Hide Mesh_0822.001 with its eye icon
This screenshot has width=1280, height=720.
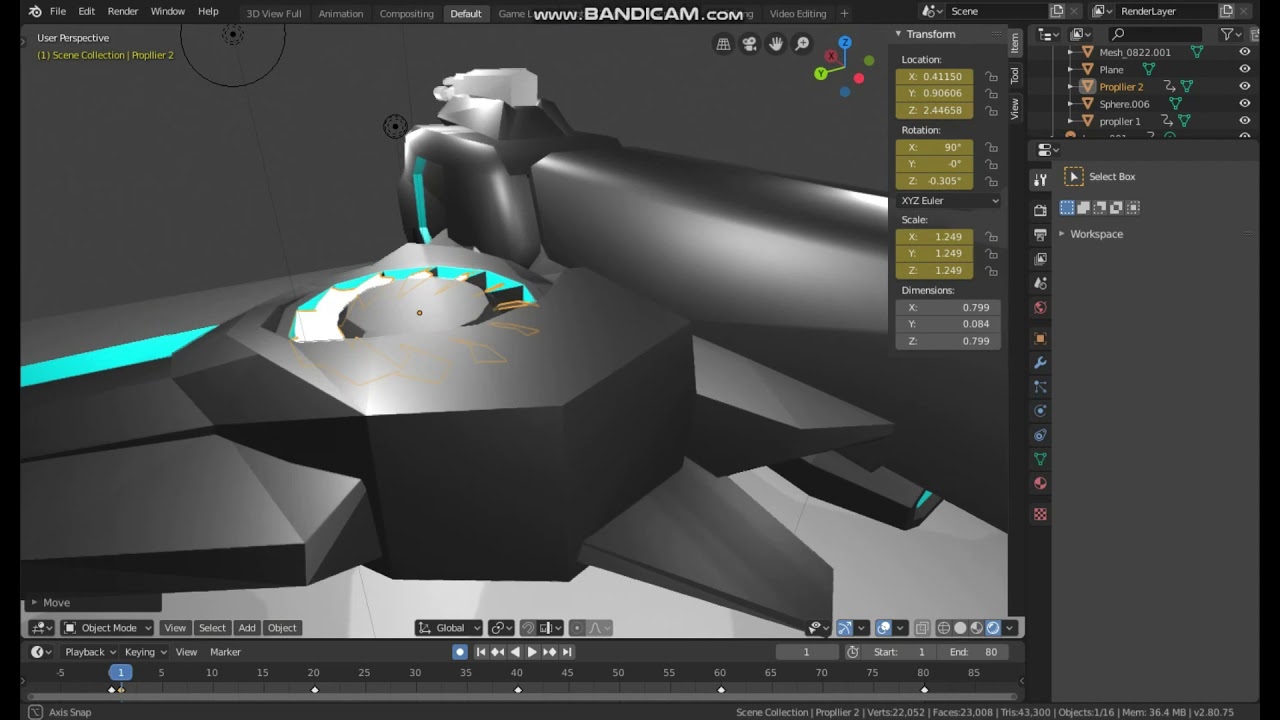pos(1245,52)
